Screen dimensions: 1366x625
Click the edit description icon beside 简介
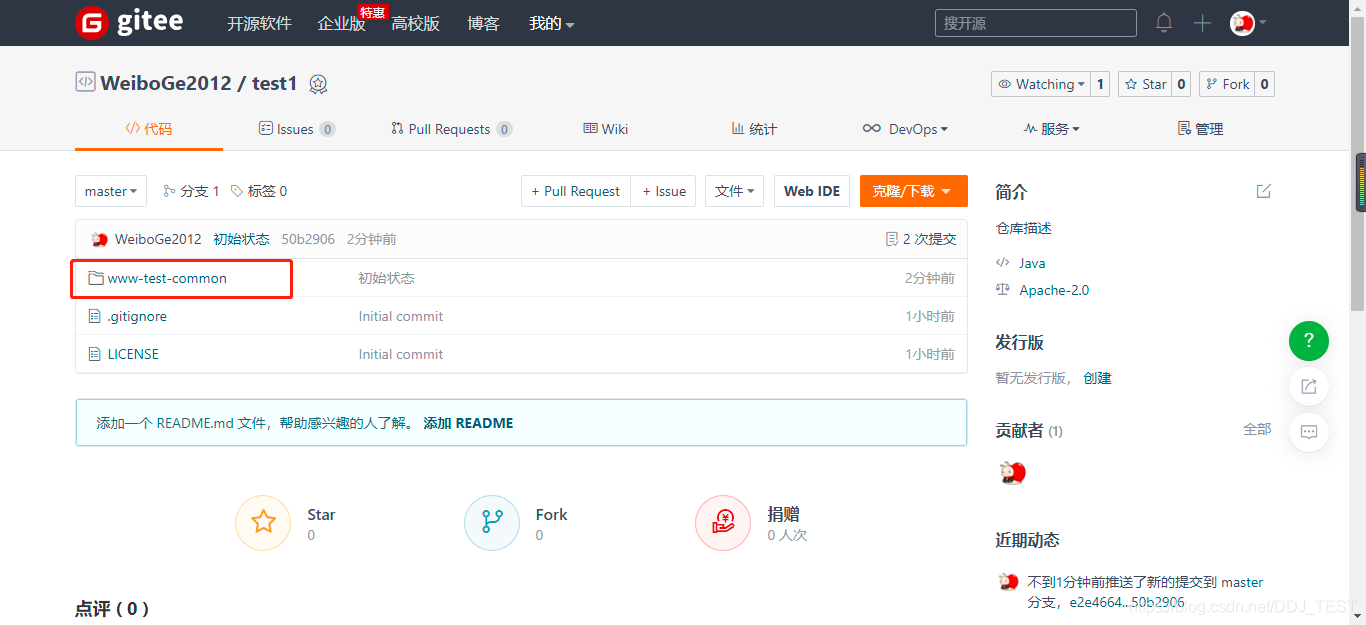coord(1264,191)
